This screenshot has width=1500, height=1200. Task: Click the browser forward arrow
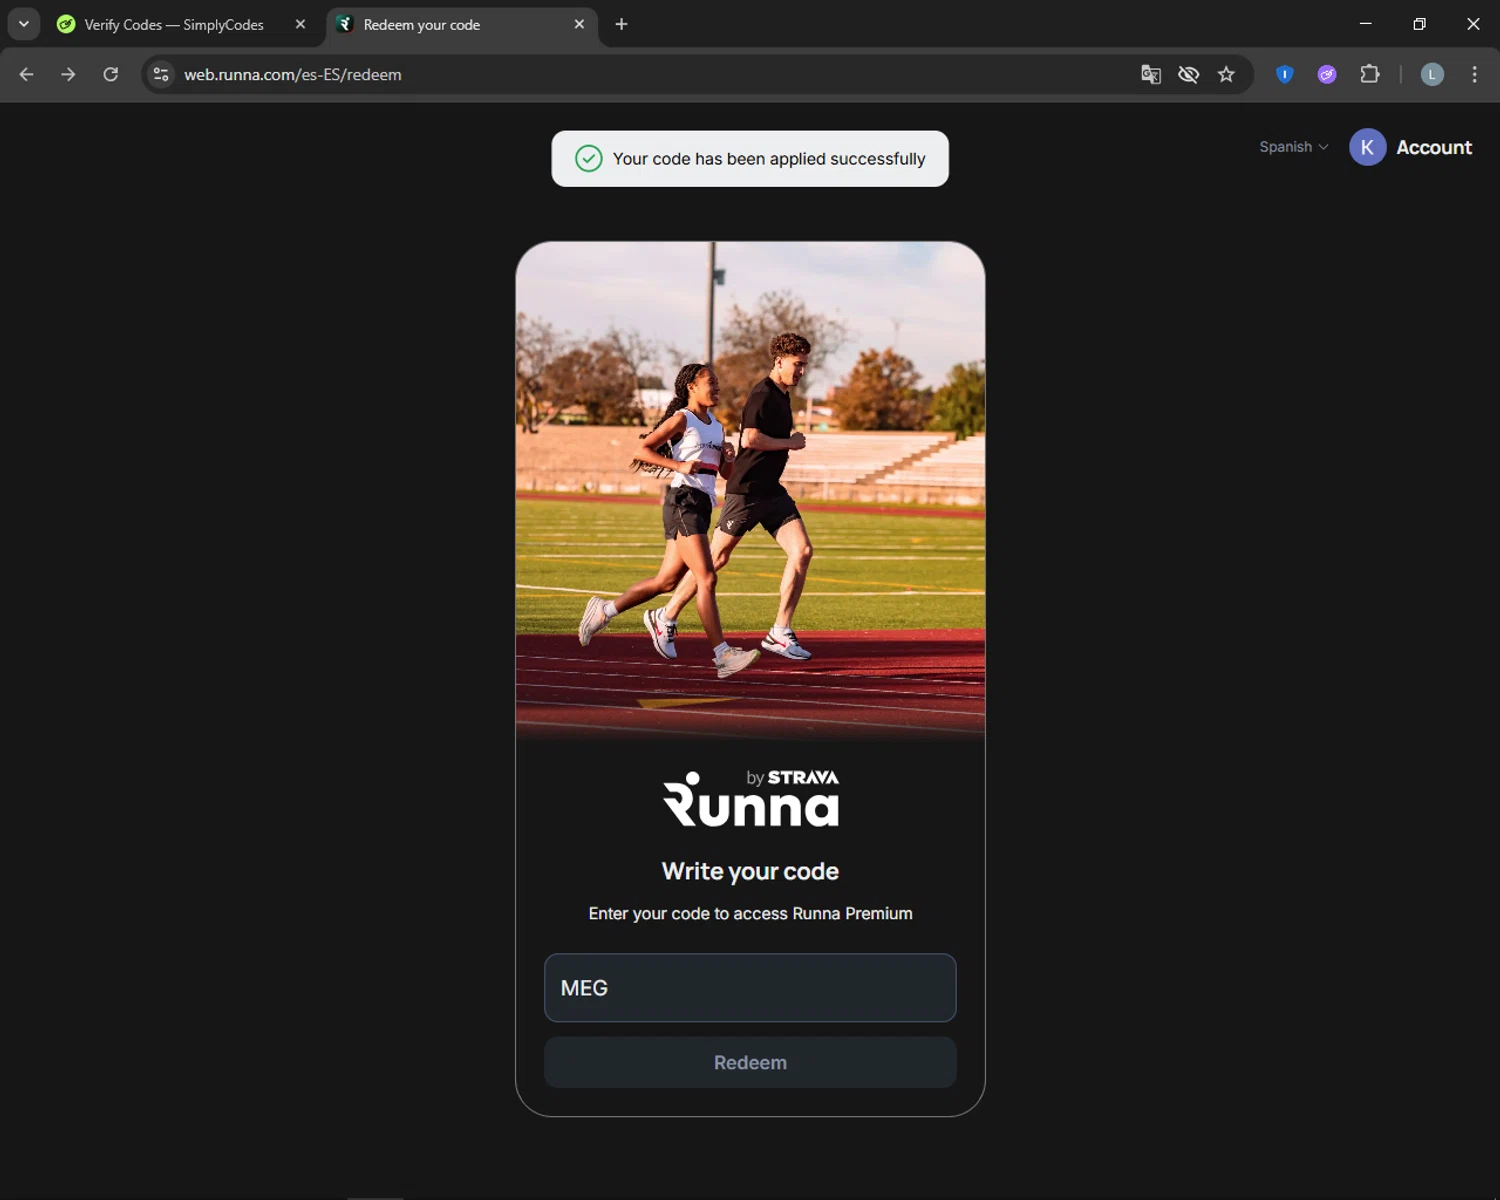pyautogui.click(x=68, y=74)
